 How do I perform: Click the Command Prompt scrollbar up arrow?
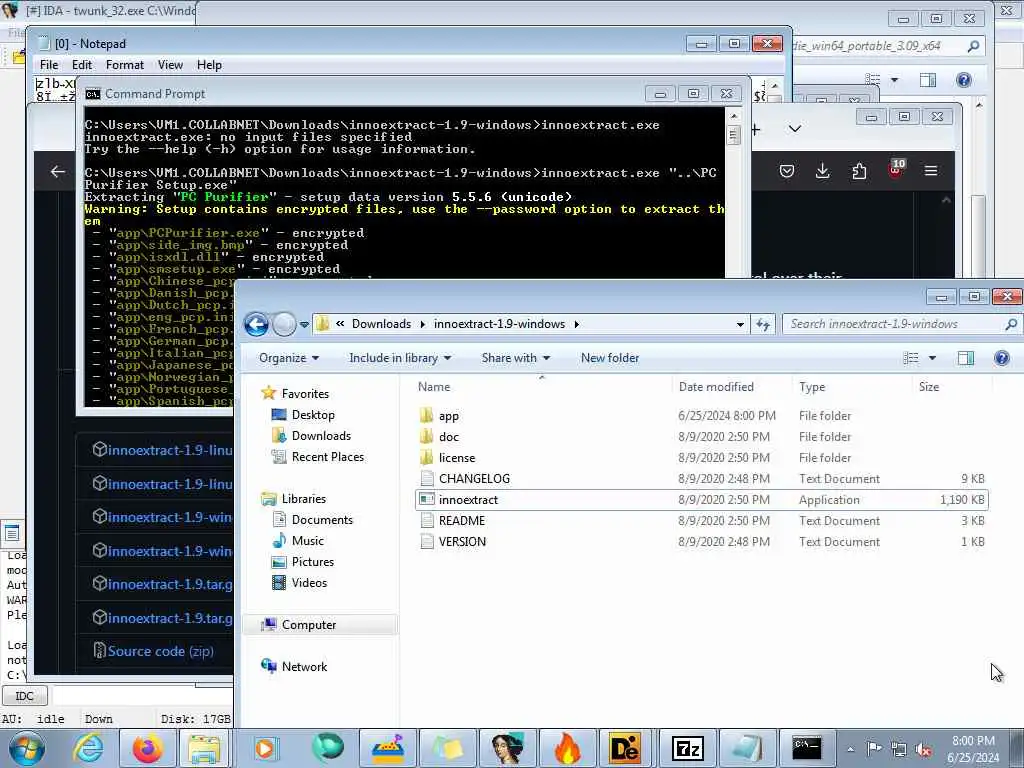pyautogui.click(x=734, y=116)
